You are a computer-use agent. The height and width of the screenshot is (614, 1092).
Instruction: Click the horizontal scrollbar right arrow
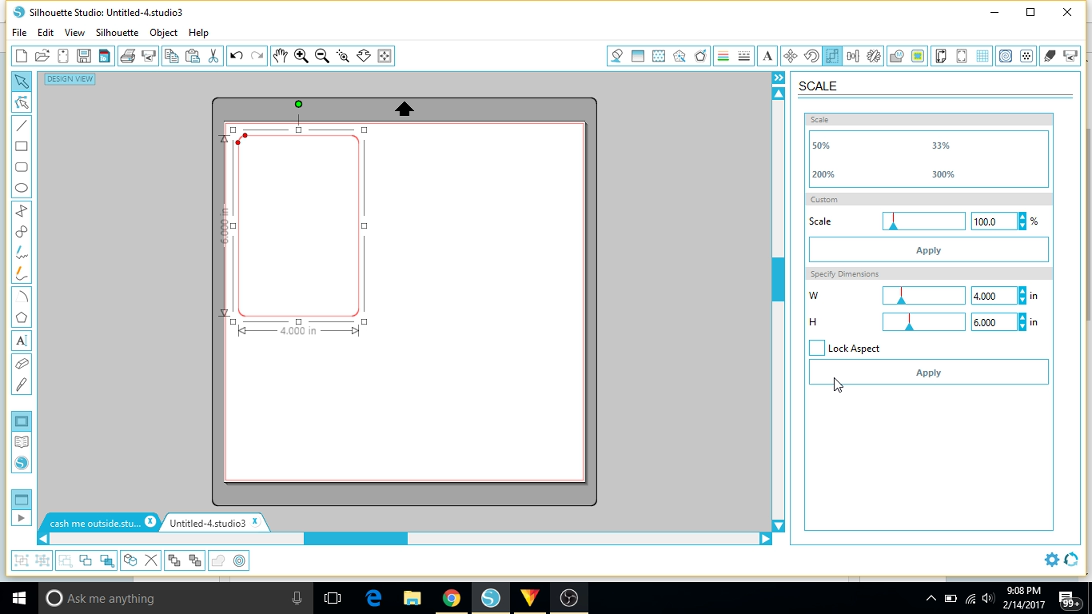765,538
